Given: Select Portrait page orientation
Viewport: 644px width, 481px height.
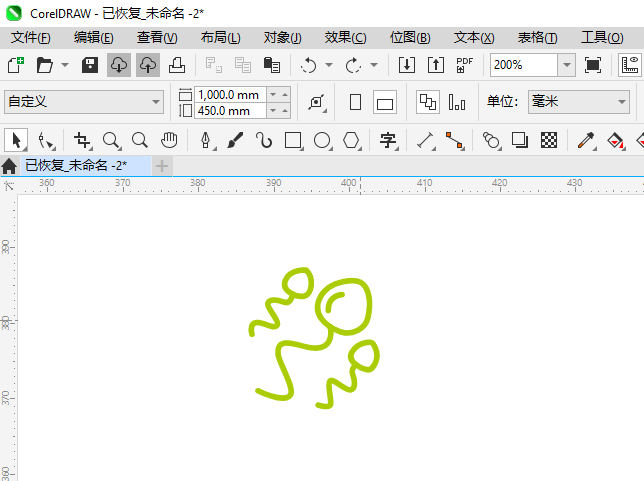Looking at the screenshot, I should pos(356,102).
